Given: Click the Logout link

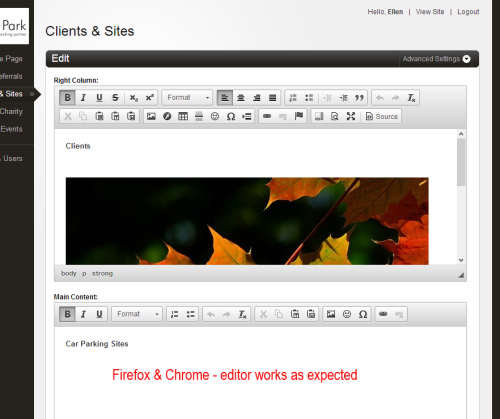Looking at the screenshot, I should click(468, 12).
